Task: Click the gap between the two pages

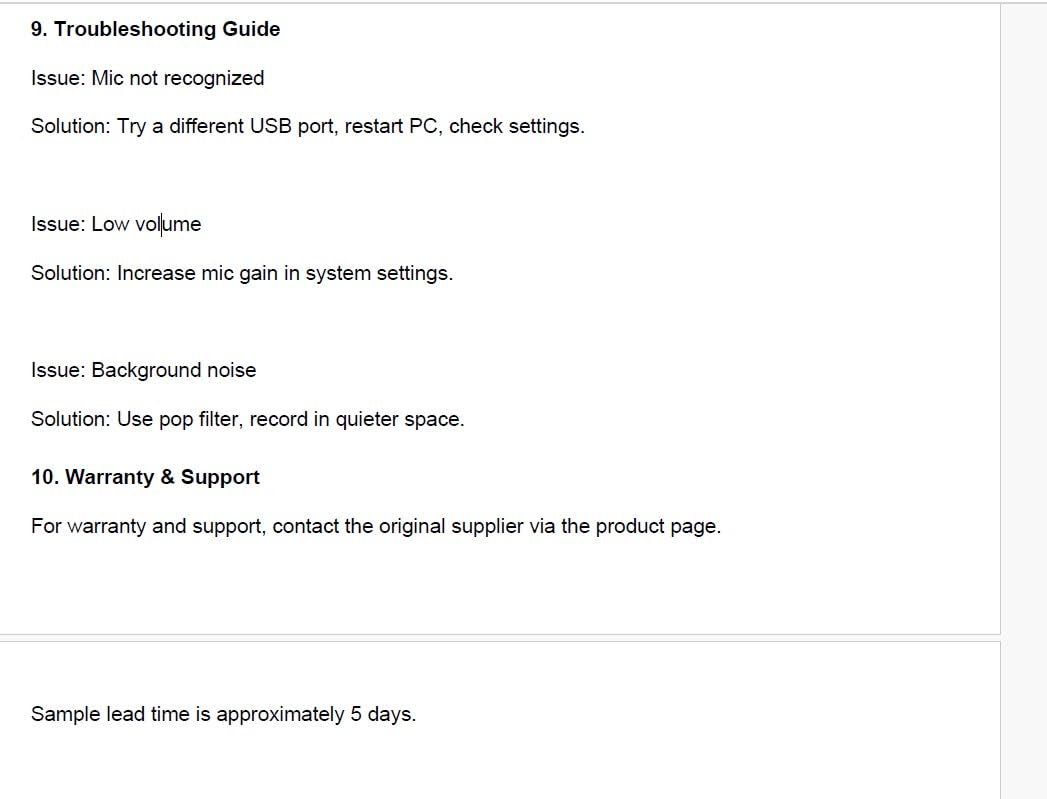Action: [500, 638]
